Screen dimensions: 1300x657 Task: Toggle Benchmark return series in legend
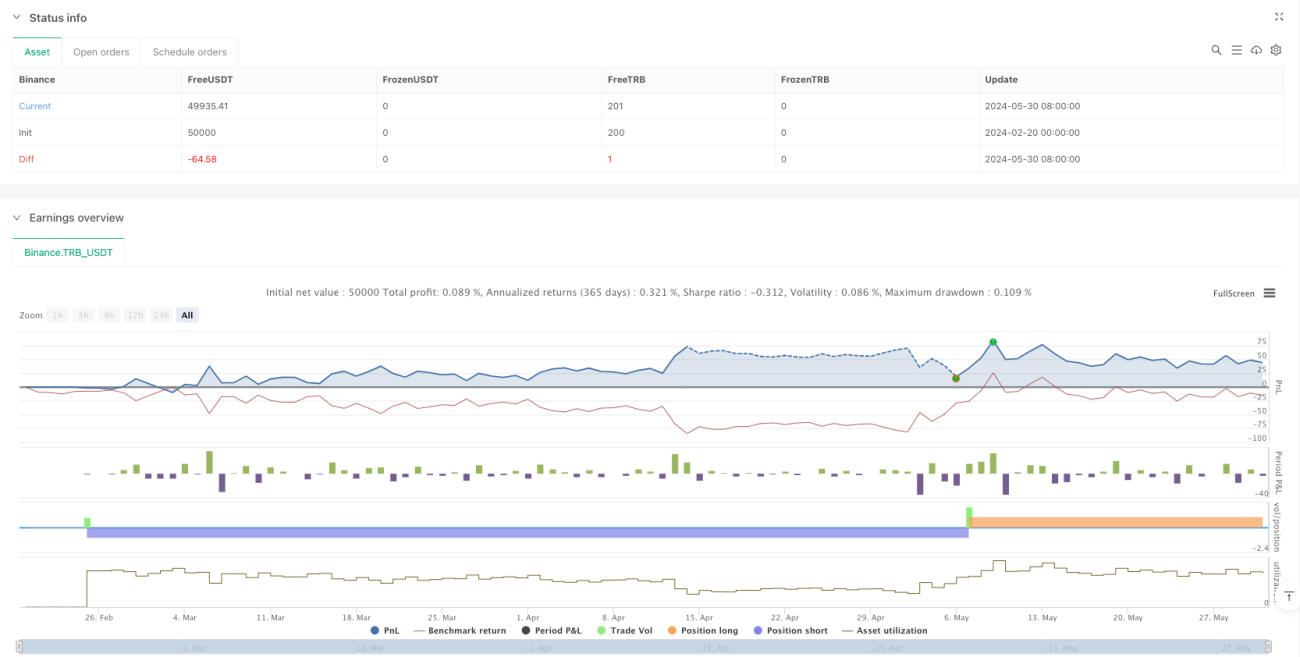point(459,631)
